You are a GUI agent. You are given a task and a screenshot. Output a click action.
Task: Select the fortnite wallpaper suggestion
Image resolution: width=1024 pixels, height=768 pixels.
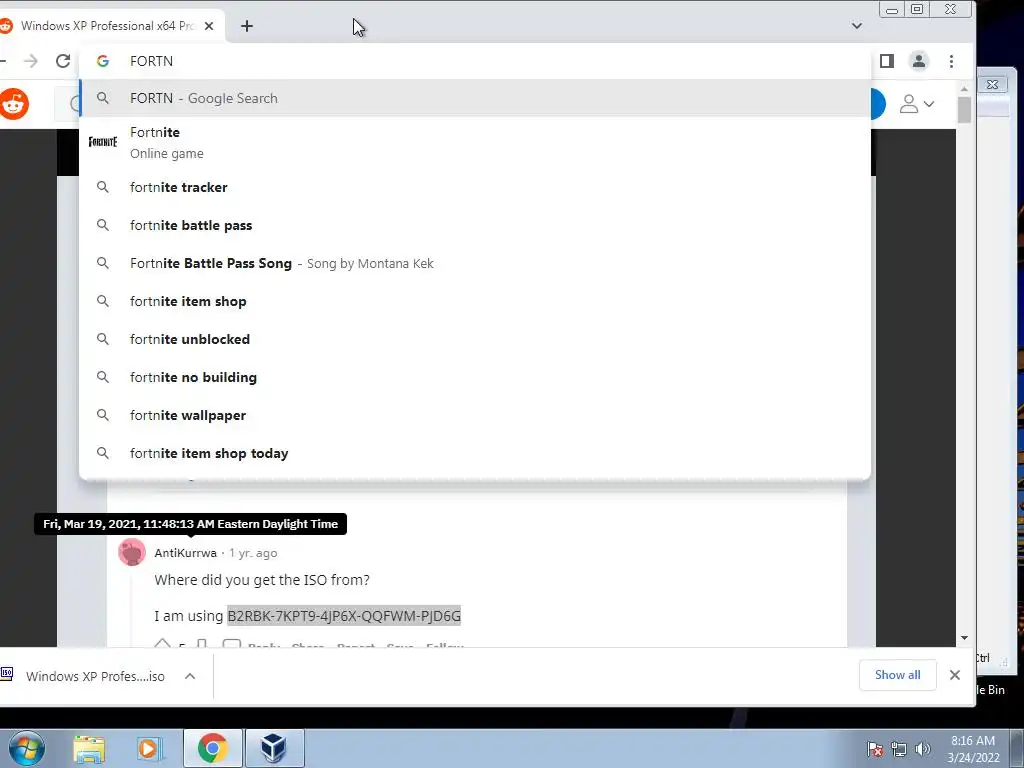point(475,415)
